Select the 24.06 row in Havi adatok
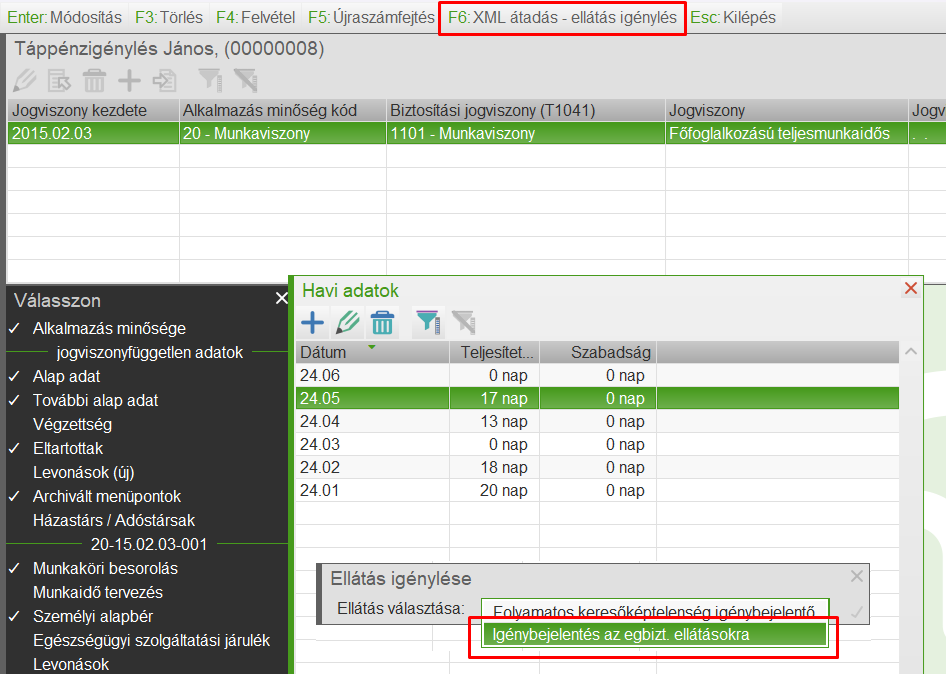The width and height of the screenshot is (946, 674). coord(597,375)
